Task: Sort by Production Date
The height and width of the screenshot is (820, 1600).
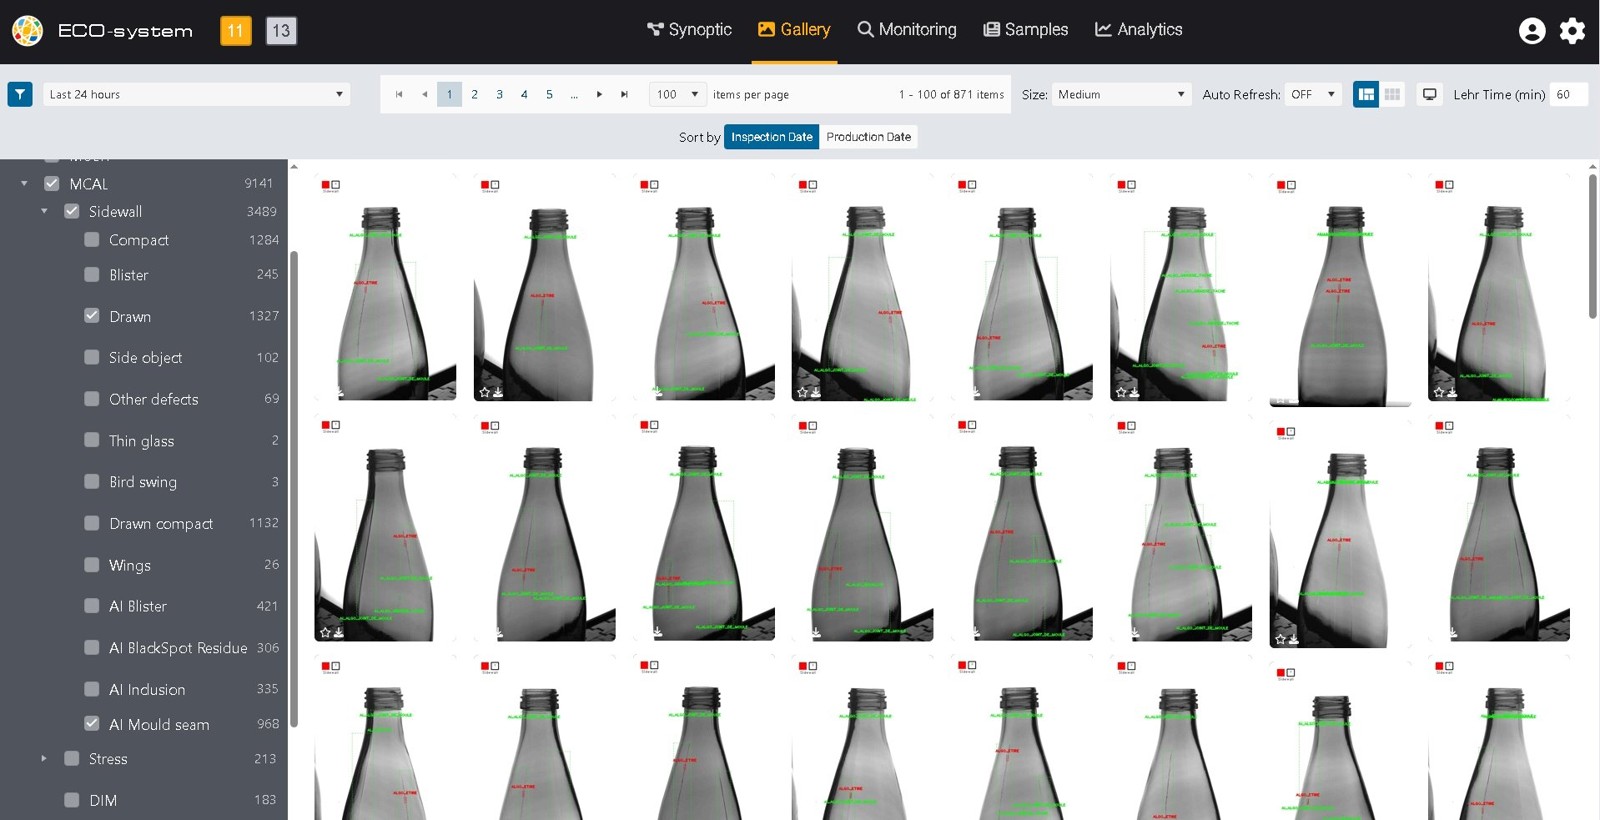Action: [x=868, y=137]
